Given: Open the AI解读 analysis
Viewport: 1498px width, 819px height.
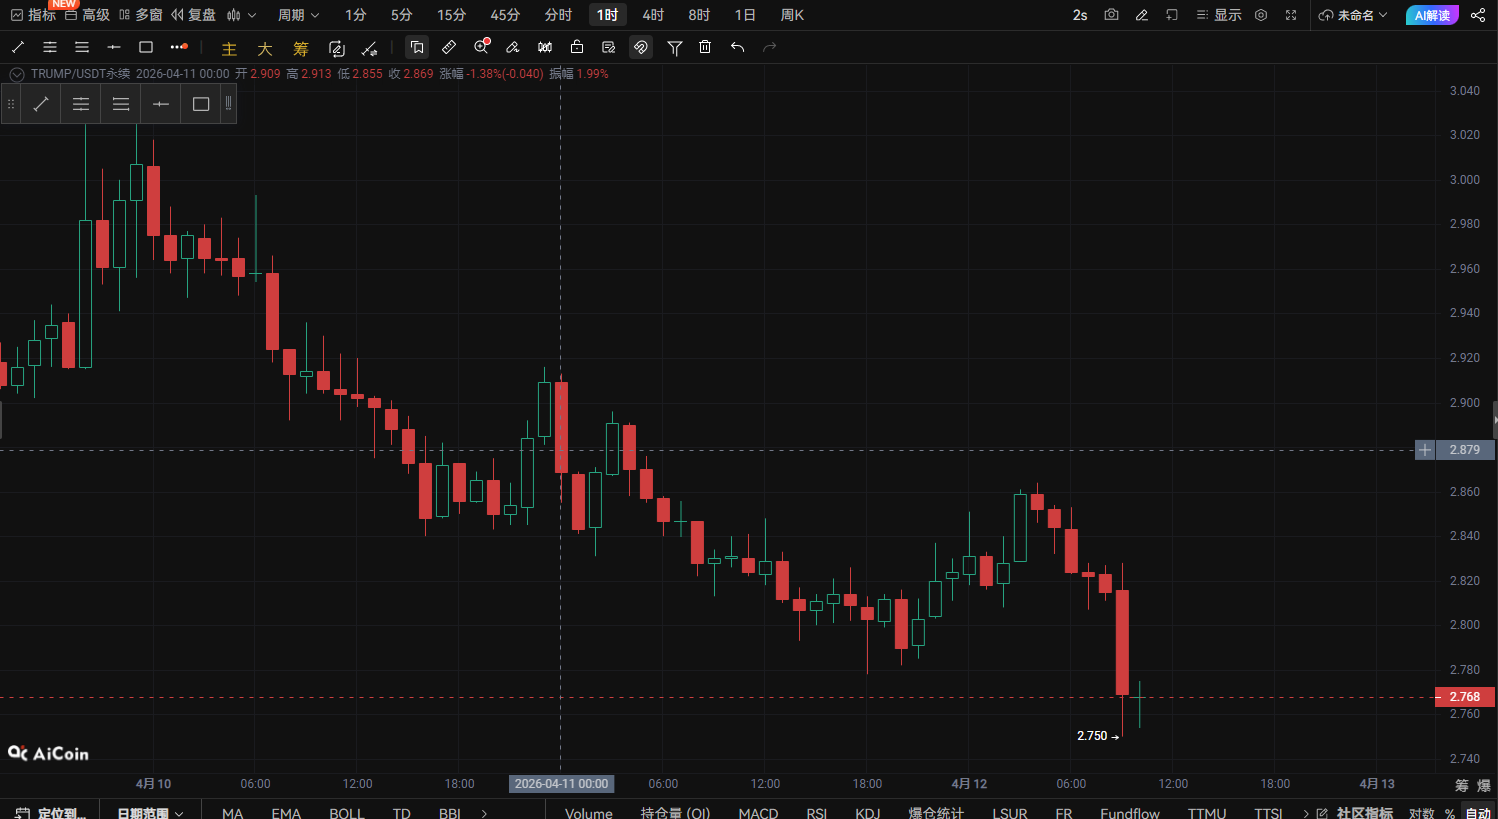Looking at the screenshot, I should pos(1432,15).
